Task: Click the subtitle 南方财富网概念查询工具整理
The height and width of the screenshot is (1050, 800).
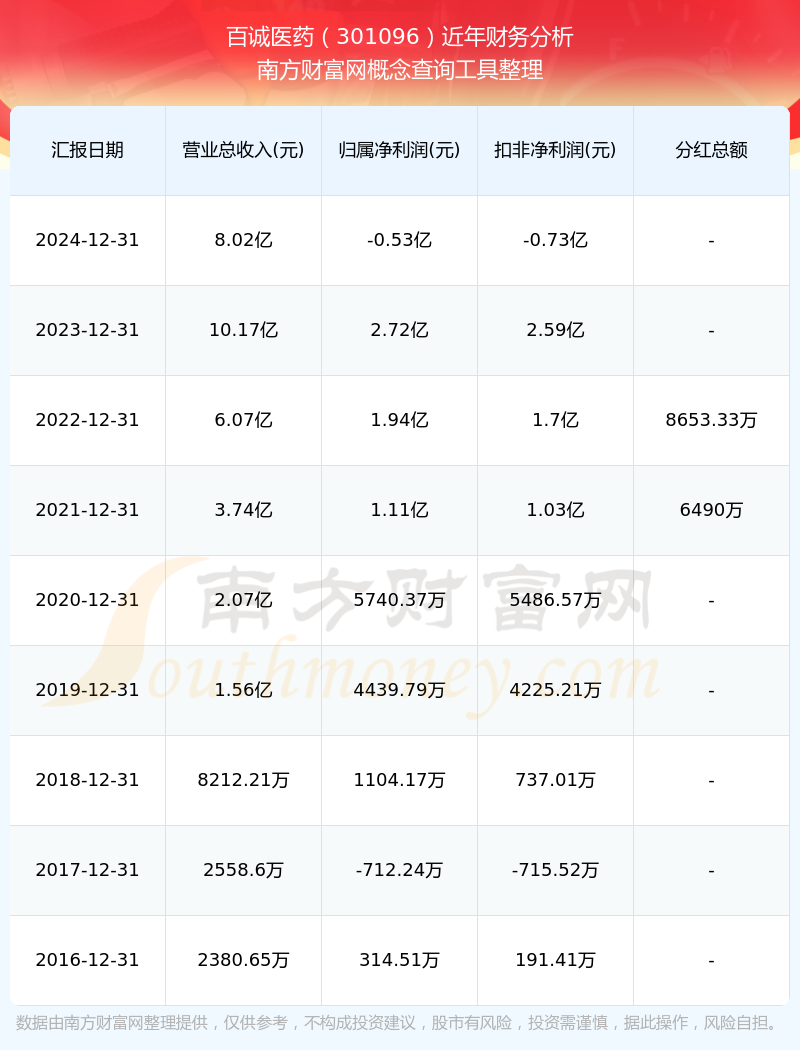Action: (400, 70)
